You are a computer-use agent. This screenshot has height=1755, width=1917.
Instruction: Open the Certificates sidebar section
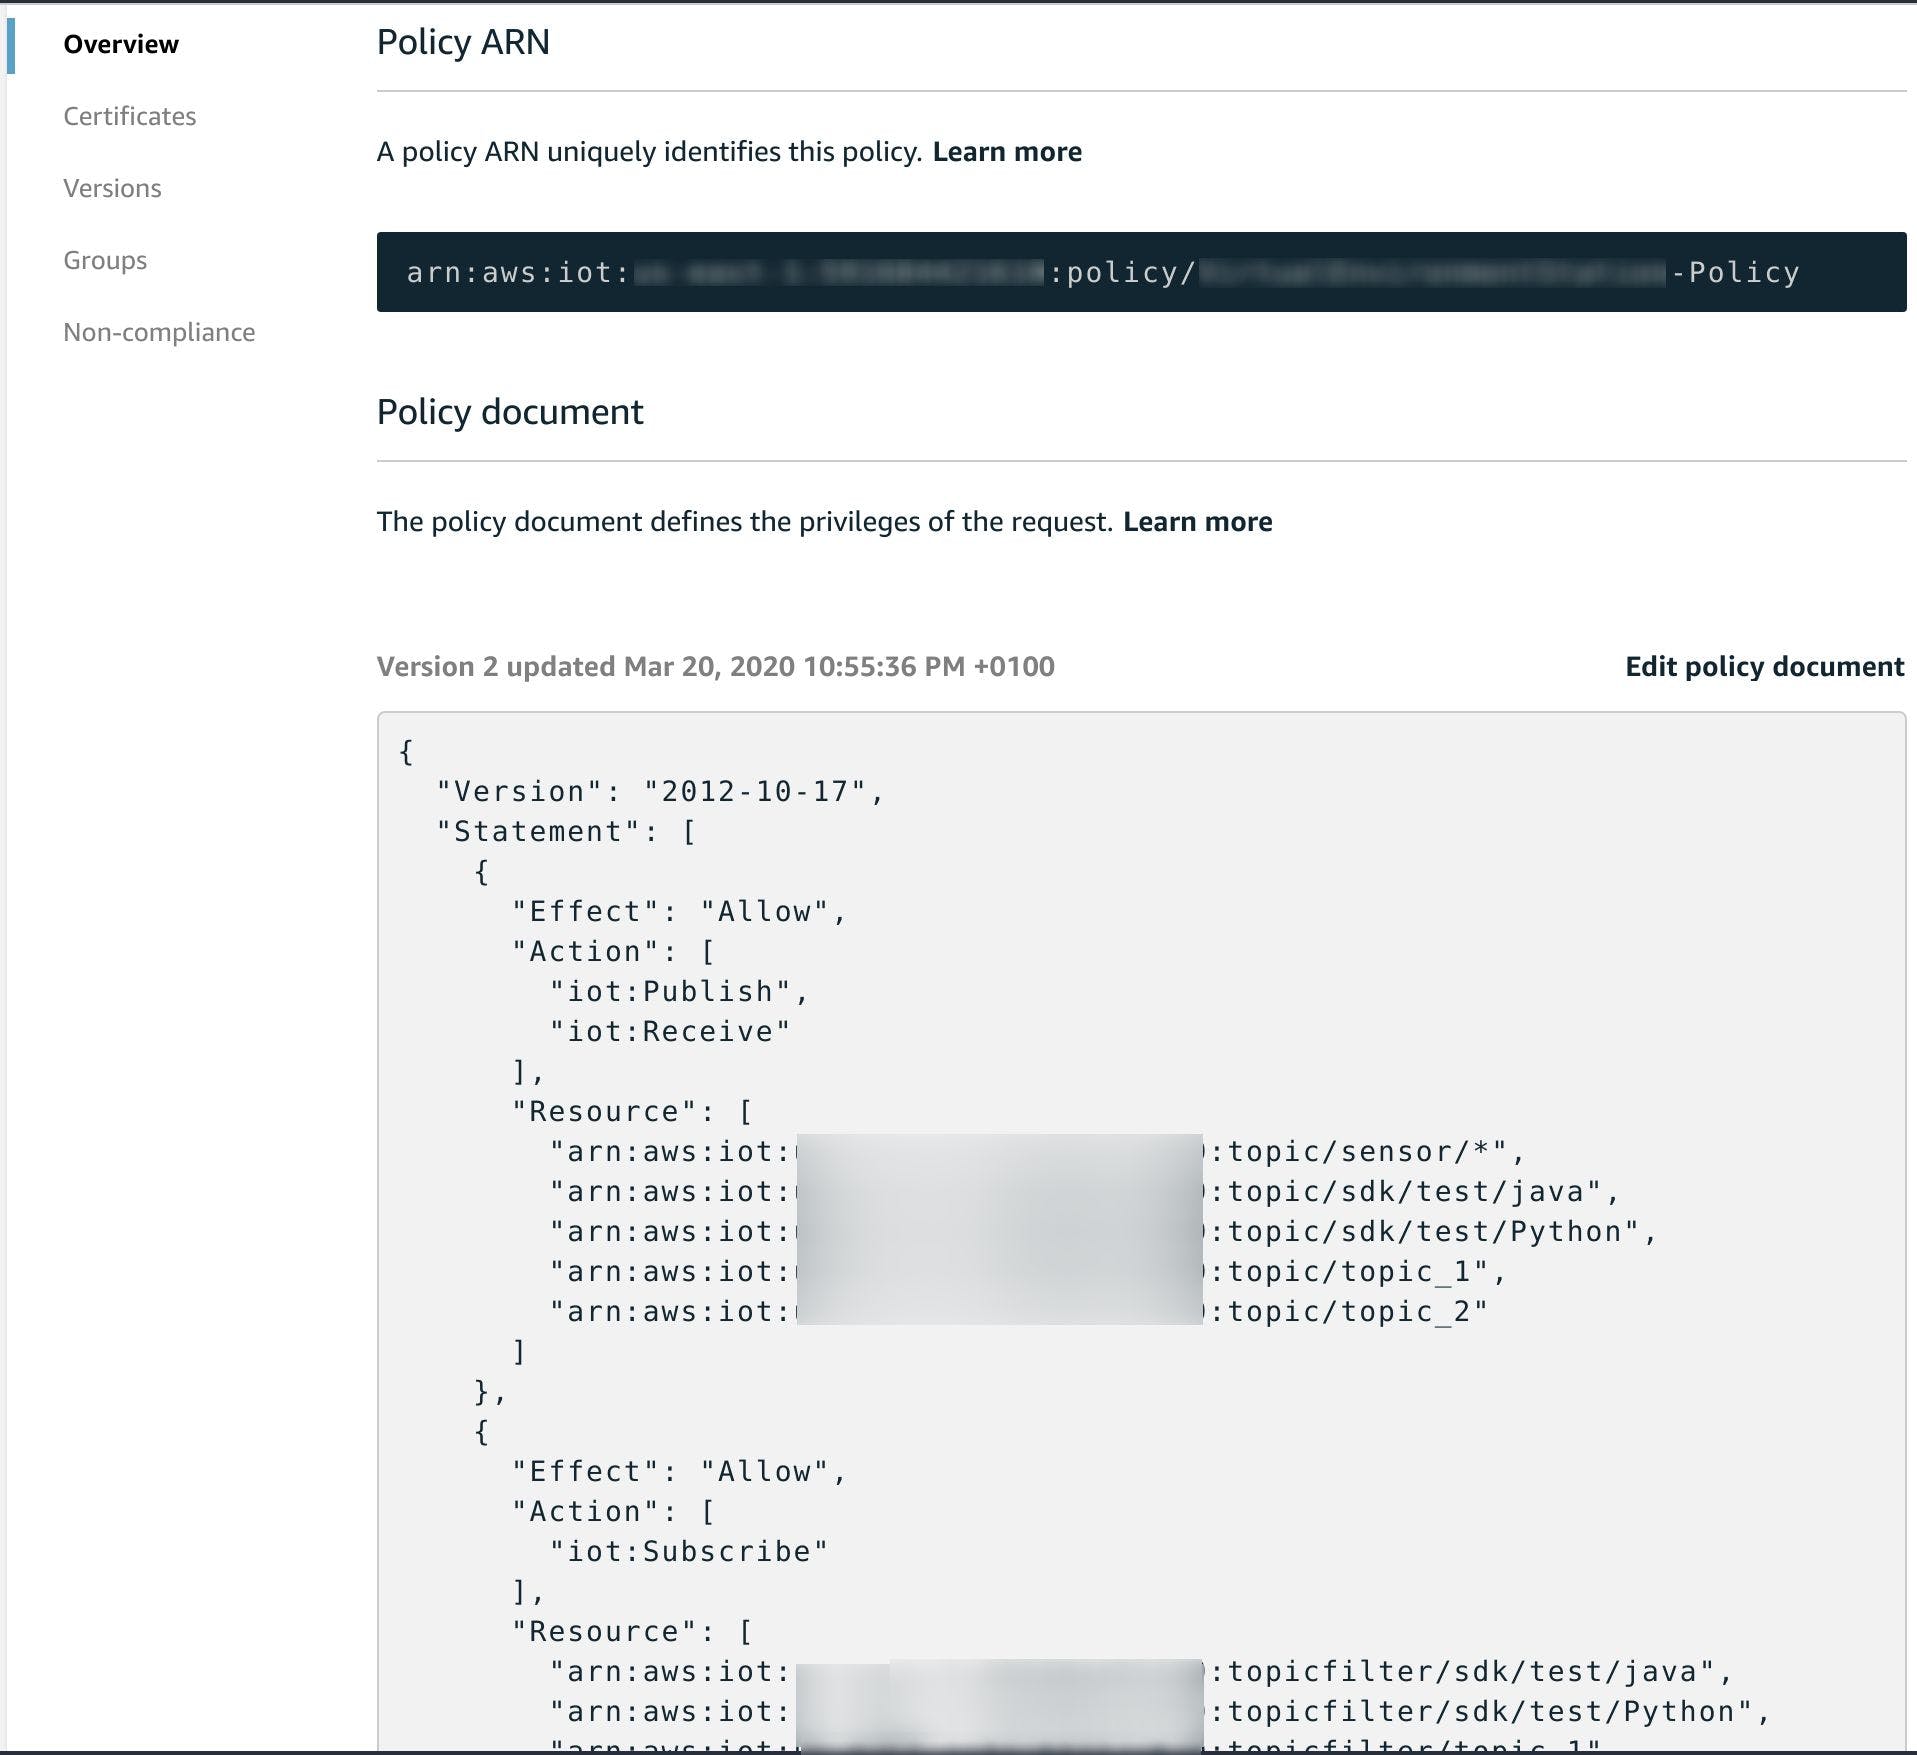pyautogui.click(x=130, y=116)
